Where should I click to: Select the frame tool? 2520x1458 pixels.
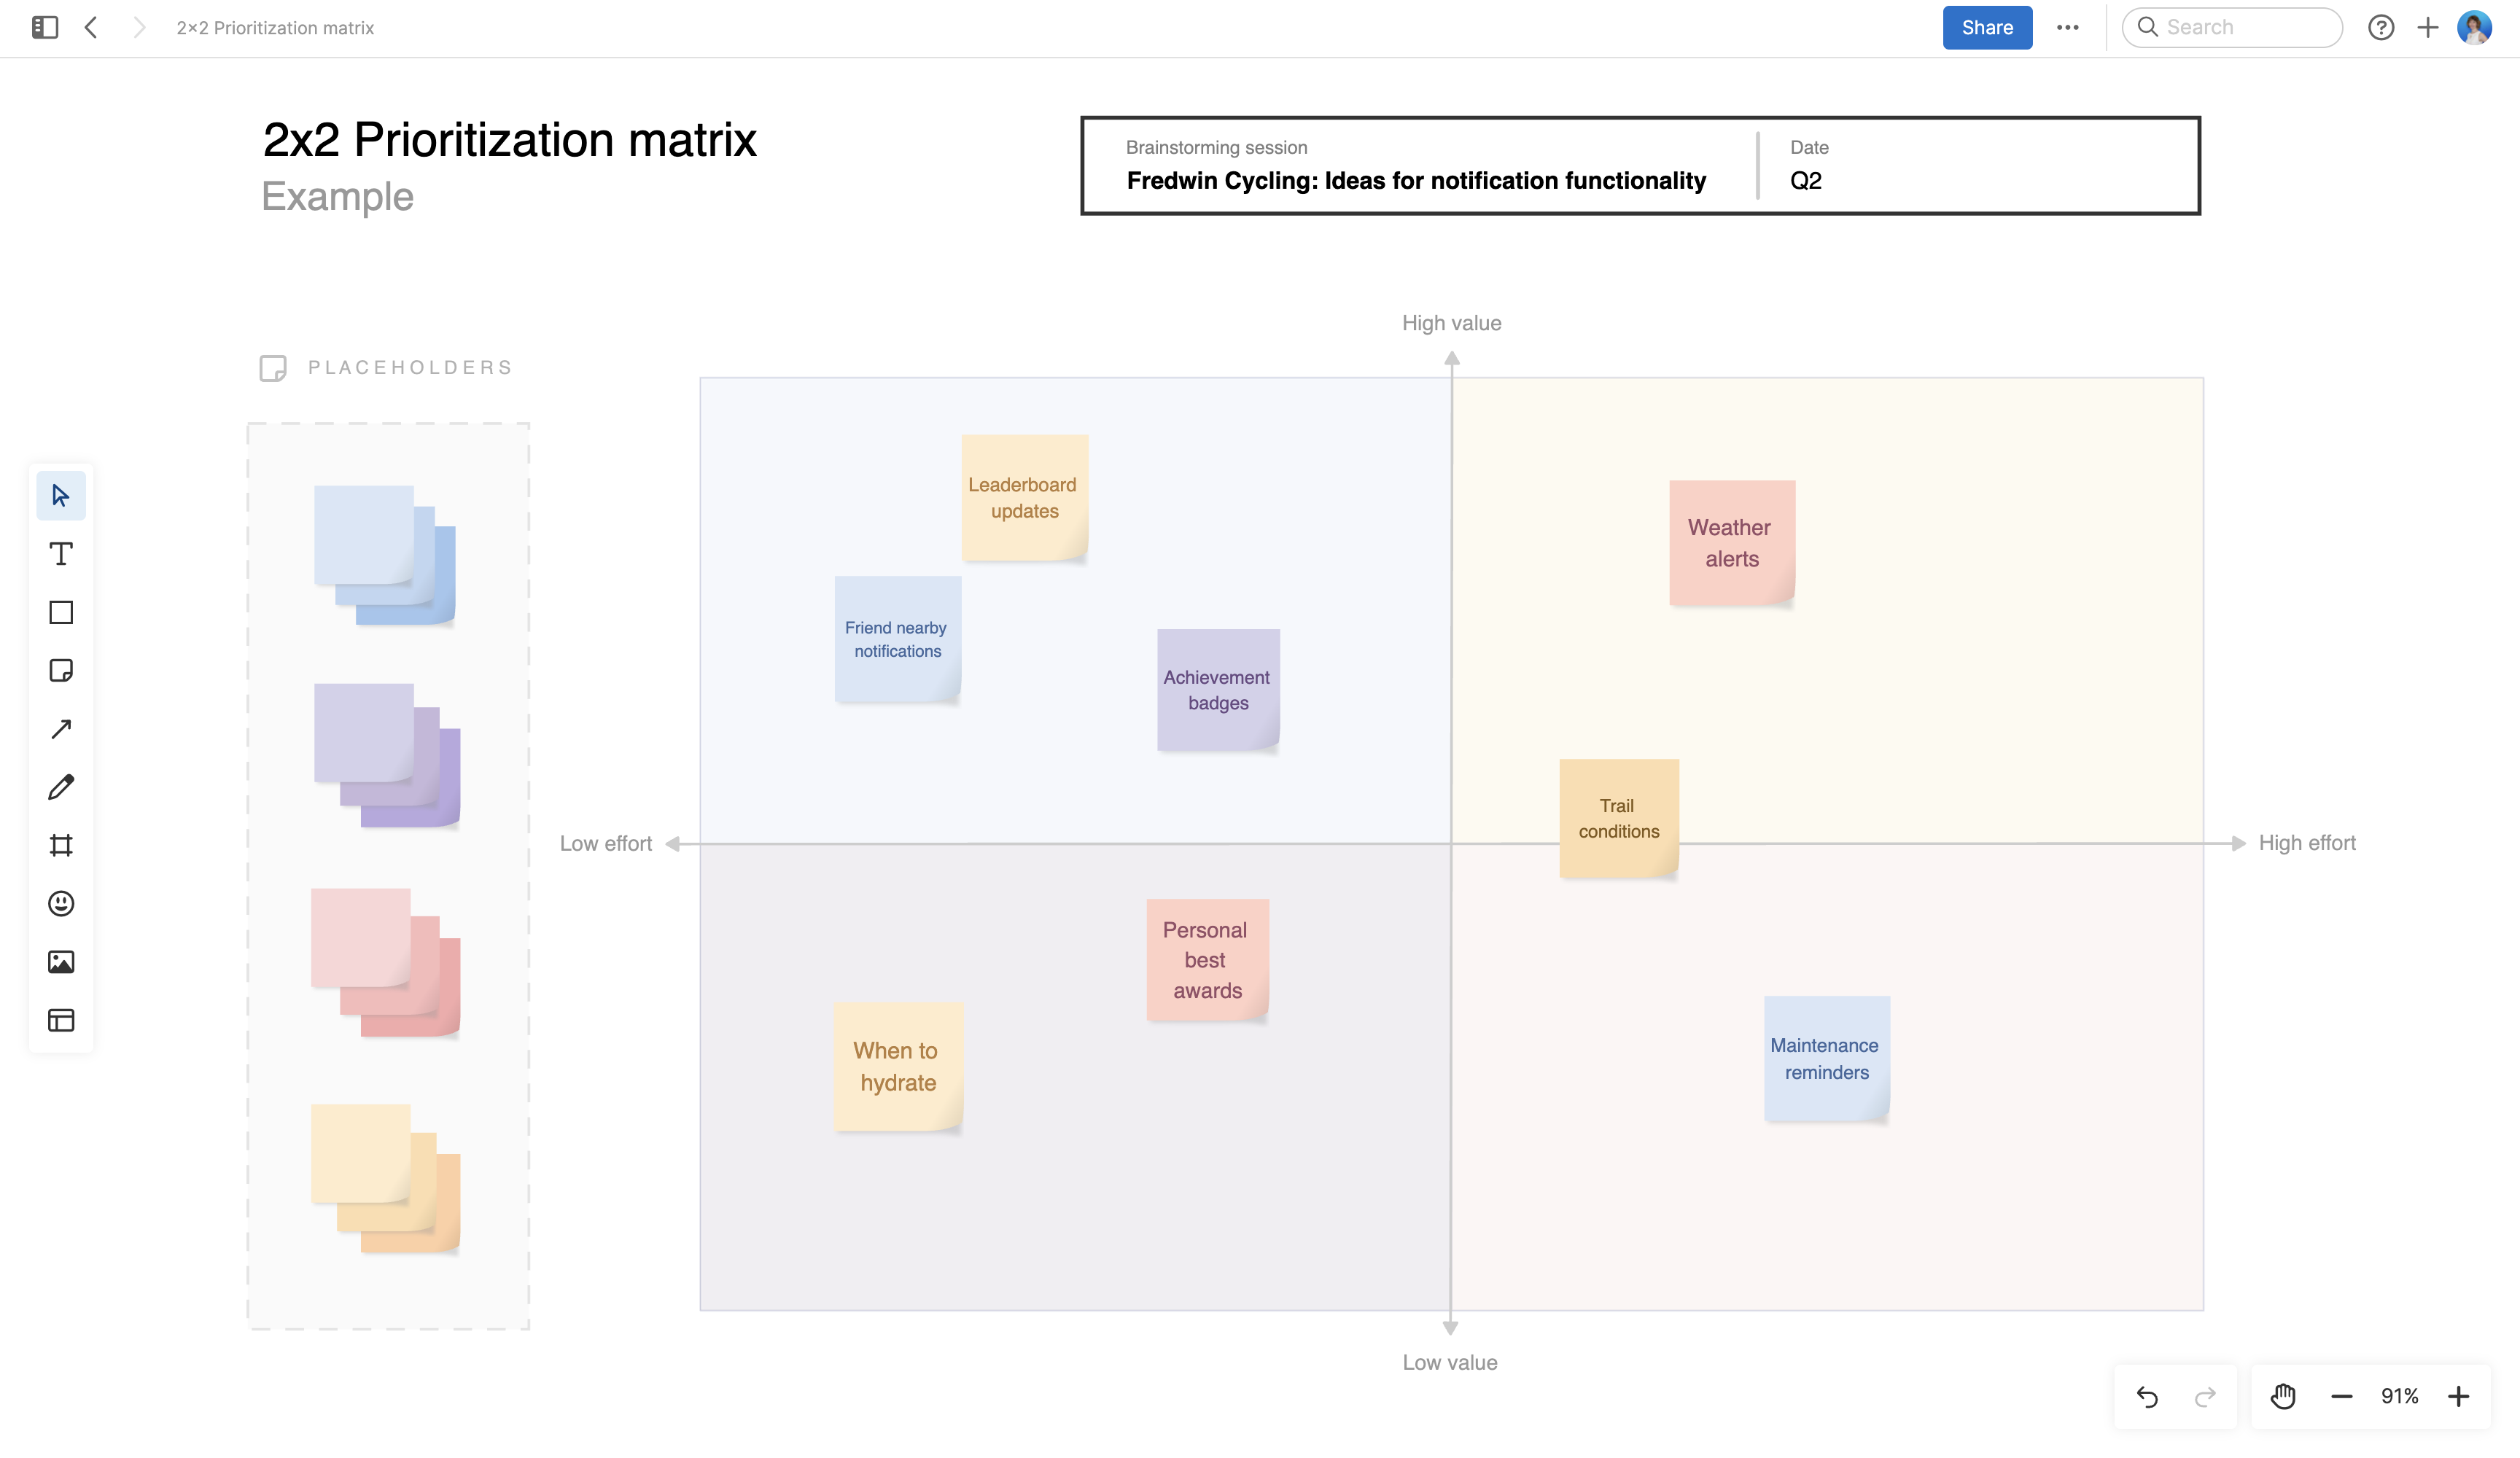61,845
